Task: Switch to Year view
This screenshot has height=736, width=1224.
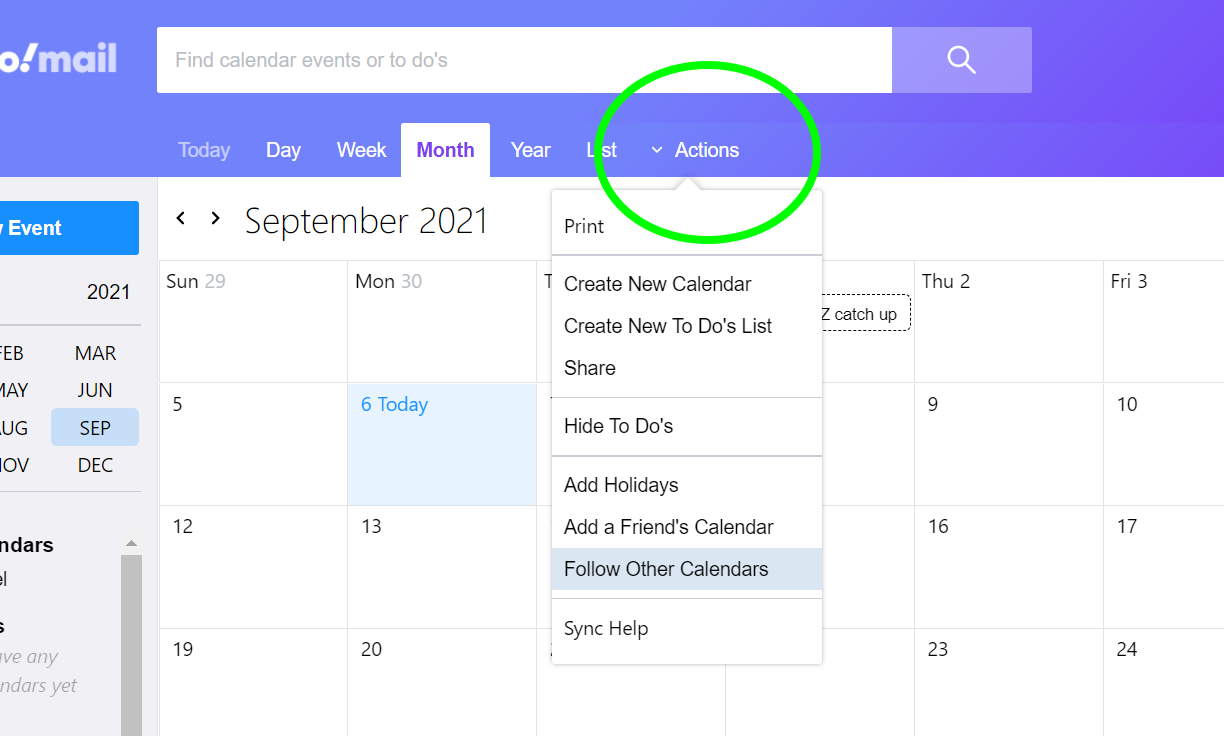Action: tap(530, 150)
